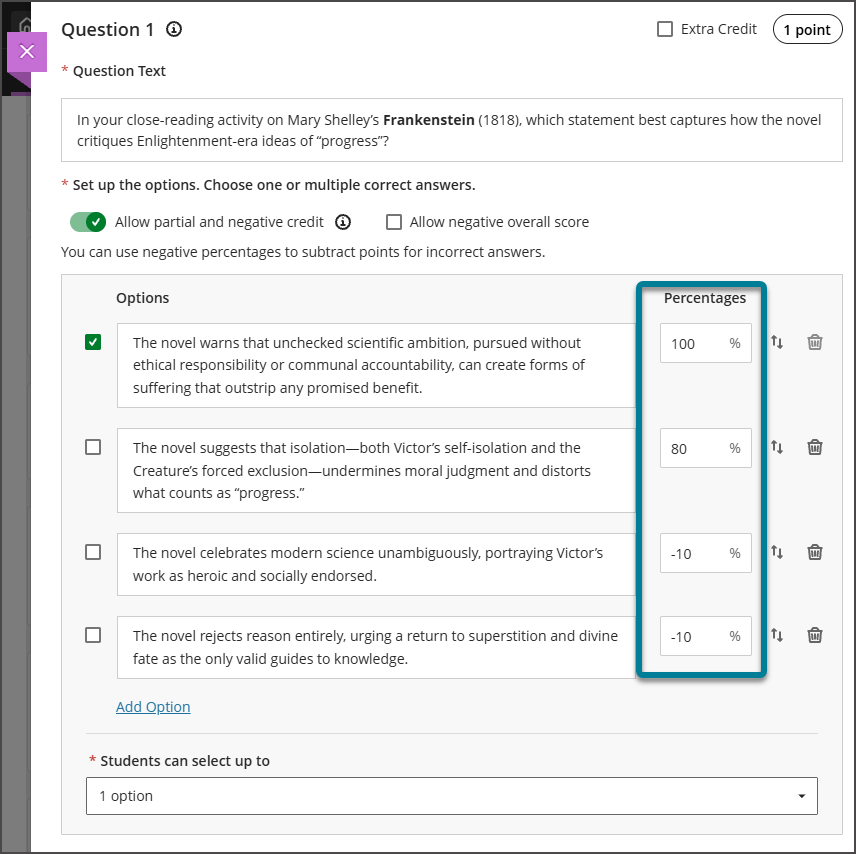856x854 pixels.
Task: Click the '1 point' button
Action: click(807, 29)
